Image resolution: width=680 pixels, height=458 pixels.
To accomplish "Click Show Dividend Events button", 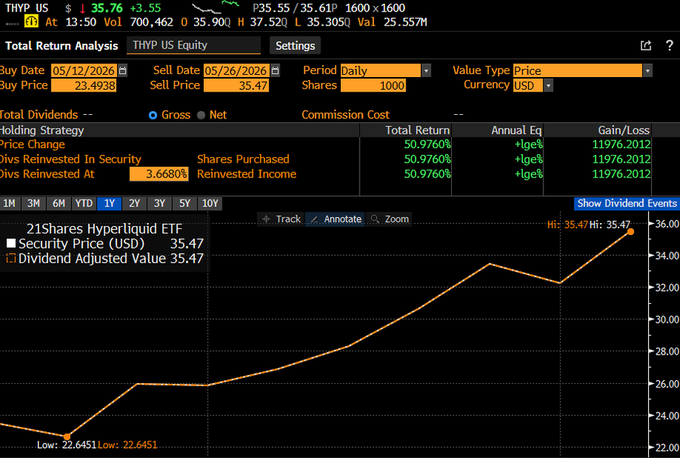I will (627, 203).
